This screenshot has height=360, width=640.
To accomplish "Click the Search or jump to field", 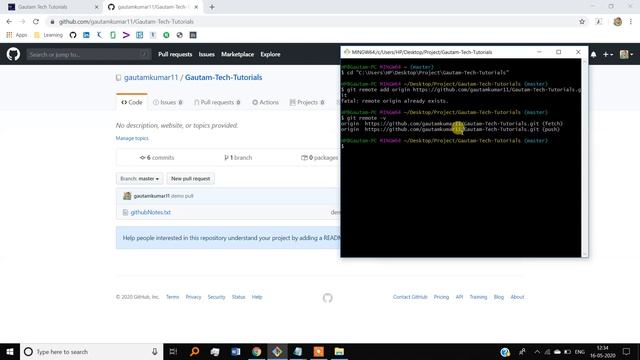I will tap(89, 54).
